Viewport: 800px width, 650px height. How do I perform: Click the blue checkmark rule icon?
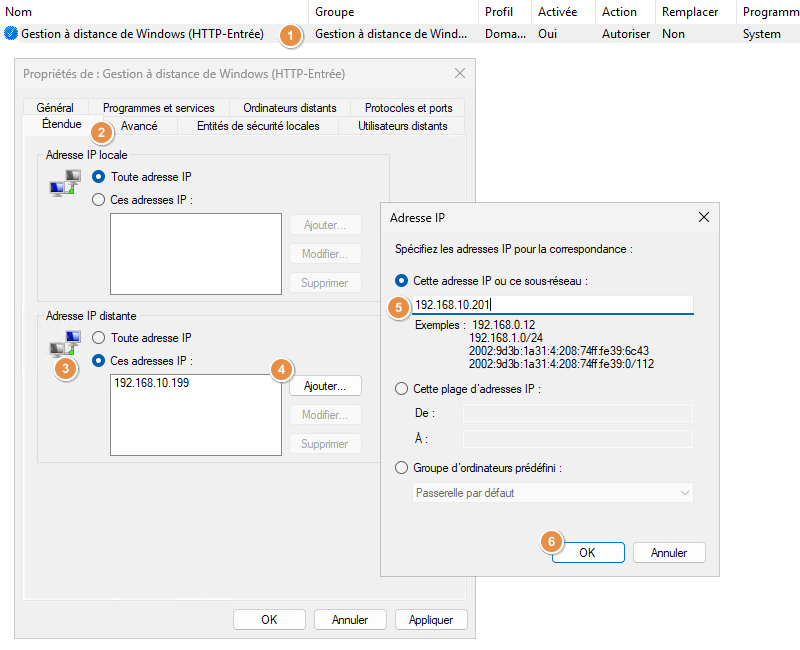pyautogui.click(x=11, y=34)
